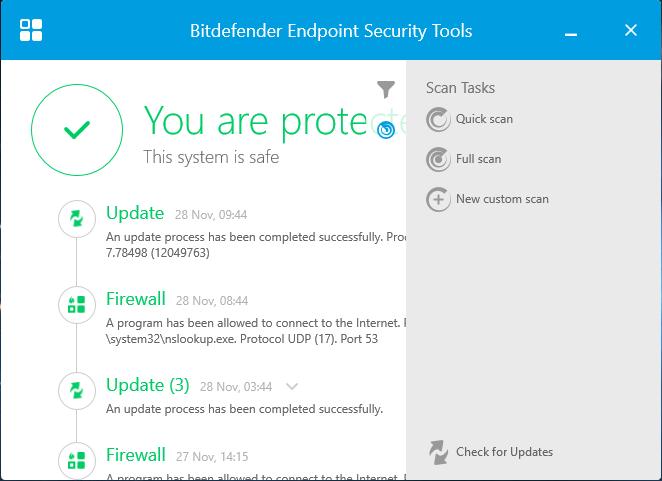The height and width of the screenshot is (481, 662).
Task: Select the 09:44 Update event icon
Action: (77, 219)
